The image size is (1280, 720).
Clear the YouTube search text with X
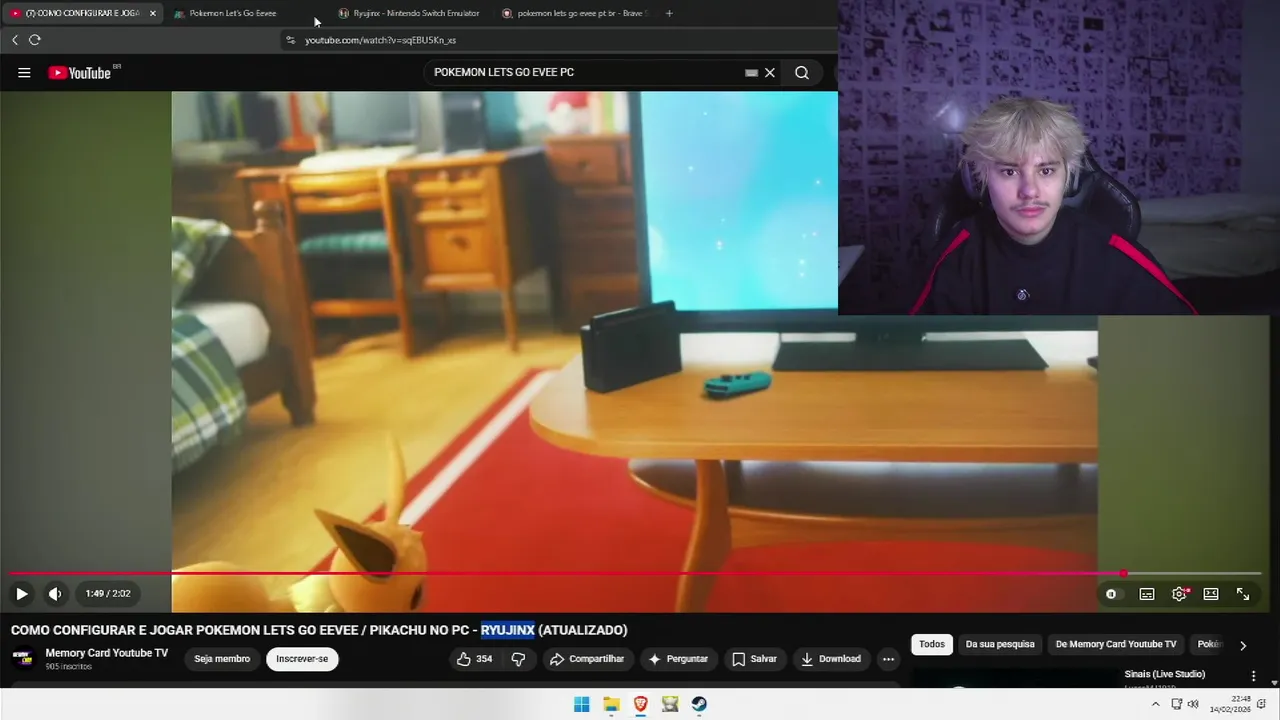[770, 72]
